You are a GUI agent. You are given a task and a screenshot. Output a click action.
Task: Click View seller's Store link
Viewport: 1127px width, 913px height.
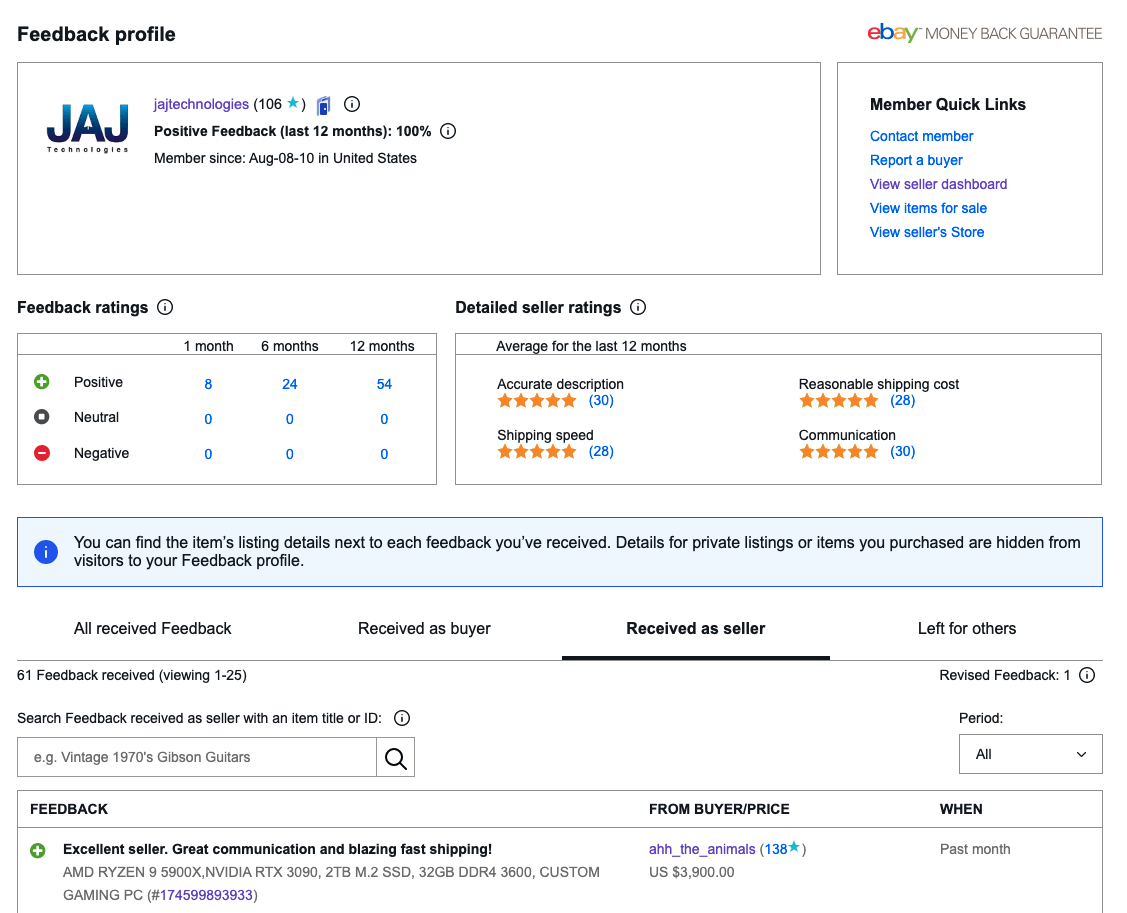pyautogui.click(x=926, y=232)
